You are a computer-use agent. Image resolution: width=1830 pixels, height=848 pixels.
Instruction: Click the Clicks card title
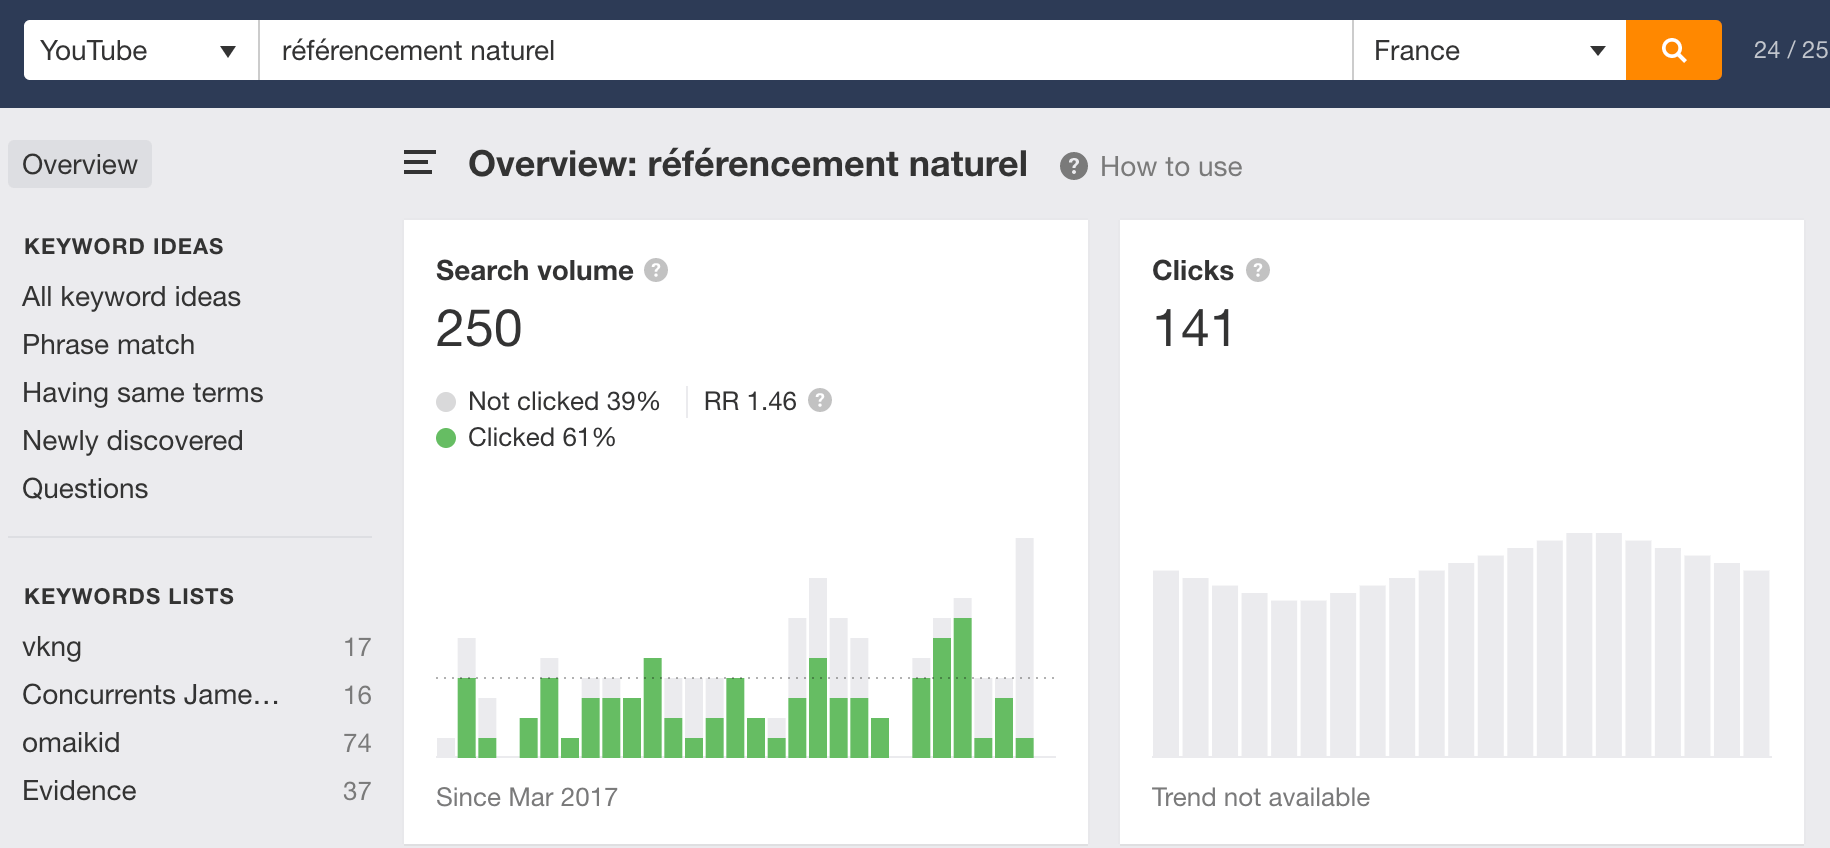click(x=1192, y=271)
